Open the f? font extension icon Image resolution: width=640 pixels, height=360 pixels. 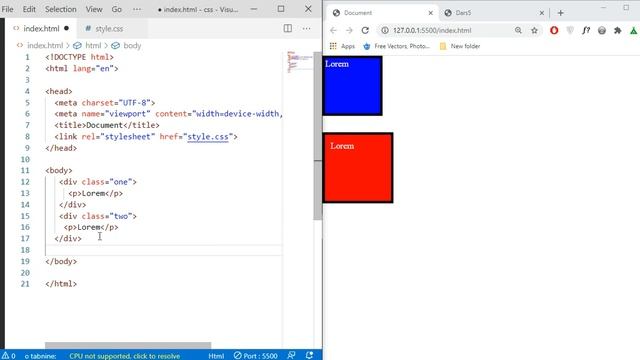pyautogui.click(x=586, y=30)
